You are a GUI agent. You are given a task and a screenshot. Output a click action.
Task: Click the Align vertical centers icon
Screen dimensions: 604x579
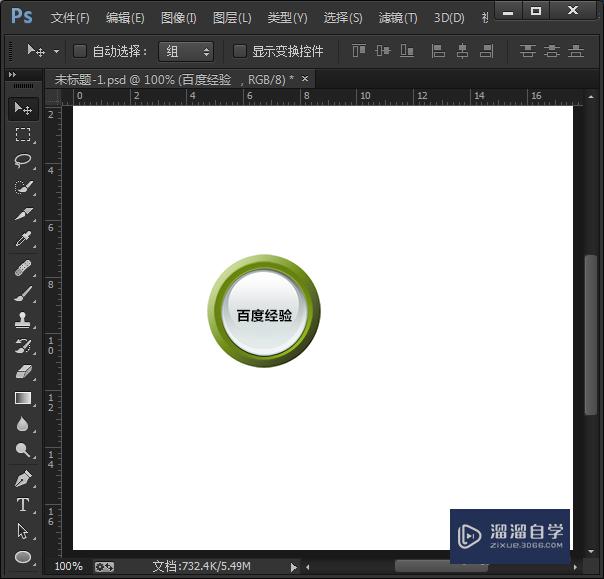(x=383, y=50)
